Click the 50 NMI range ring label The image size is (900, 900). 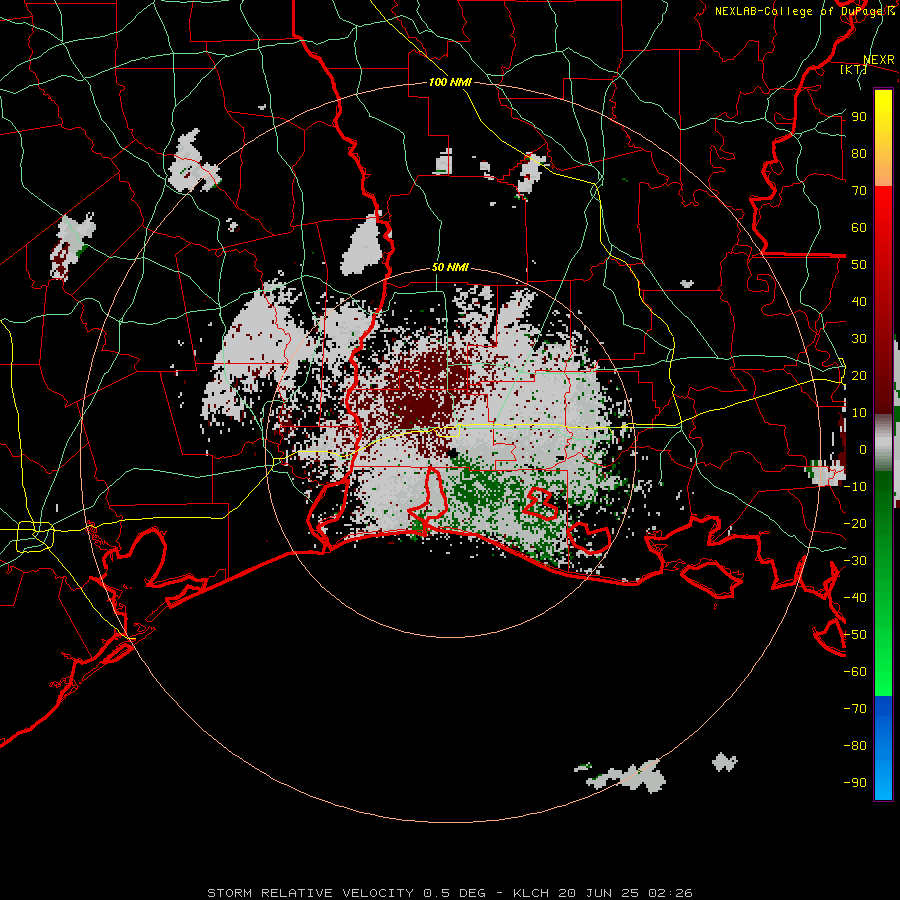click(x=450, y=267)
